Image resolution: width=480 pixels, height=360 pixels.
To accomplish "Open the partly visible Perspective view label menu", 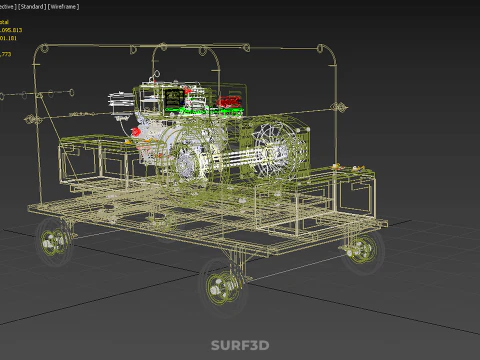I will [8, 7].
